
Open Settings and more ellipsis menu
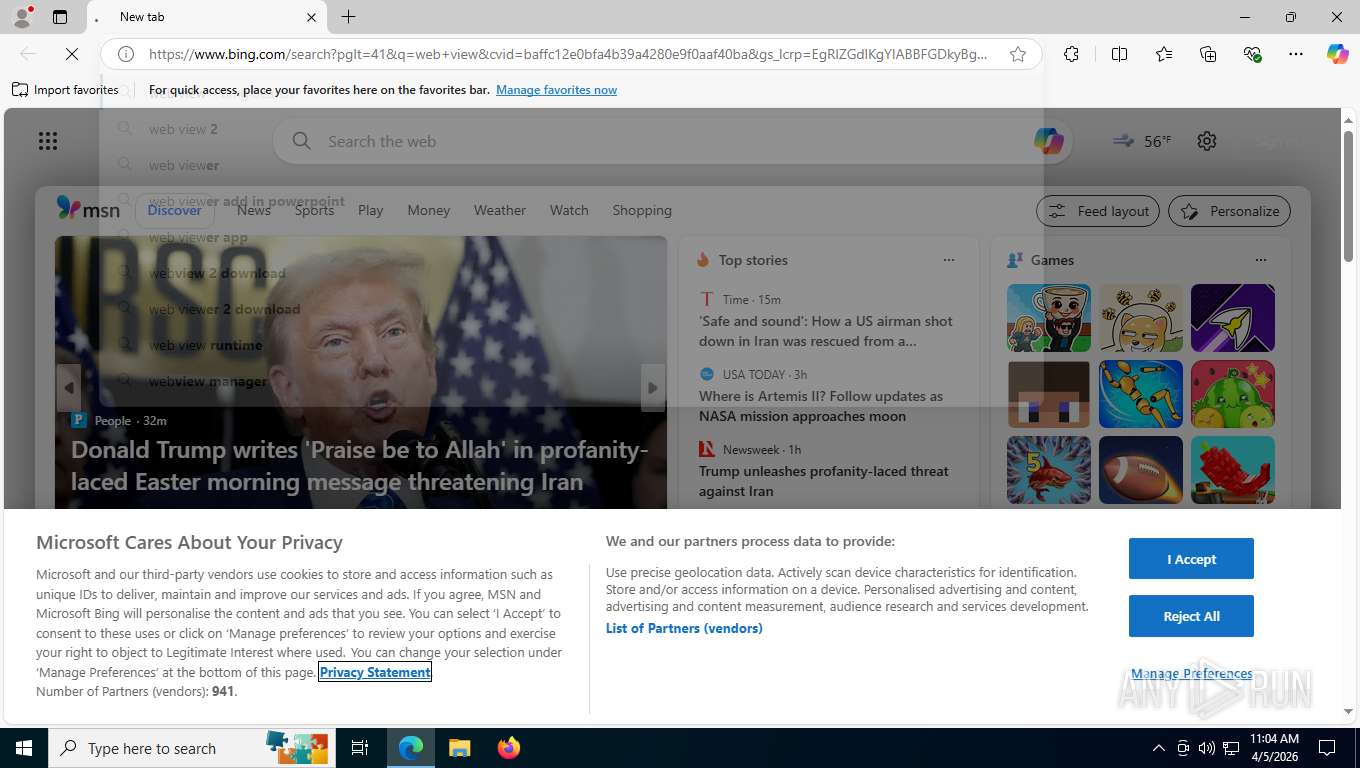tap(1296, 54)
